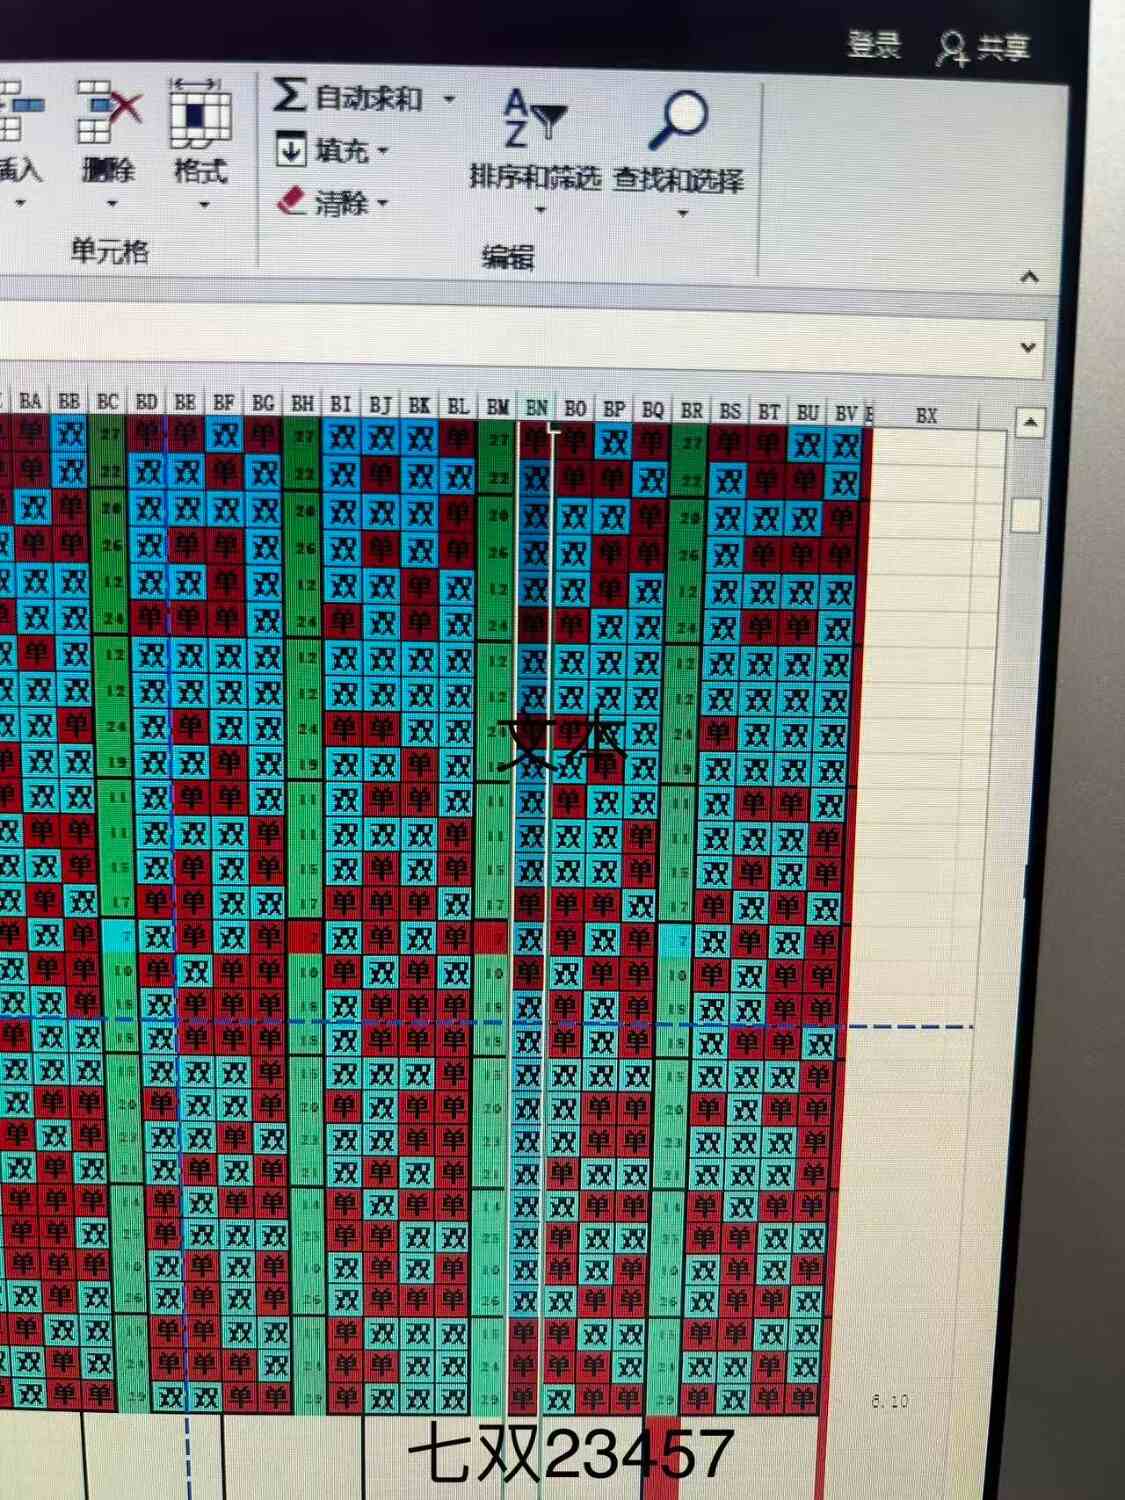Select column header BH
Image resolution: width=1125 pixels, height=1500 pixels.
pos(302,404)
